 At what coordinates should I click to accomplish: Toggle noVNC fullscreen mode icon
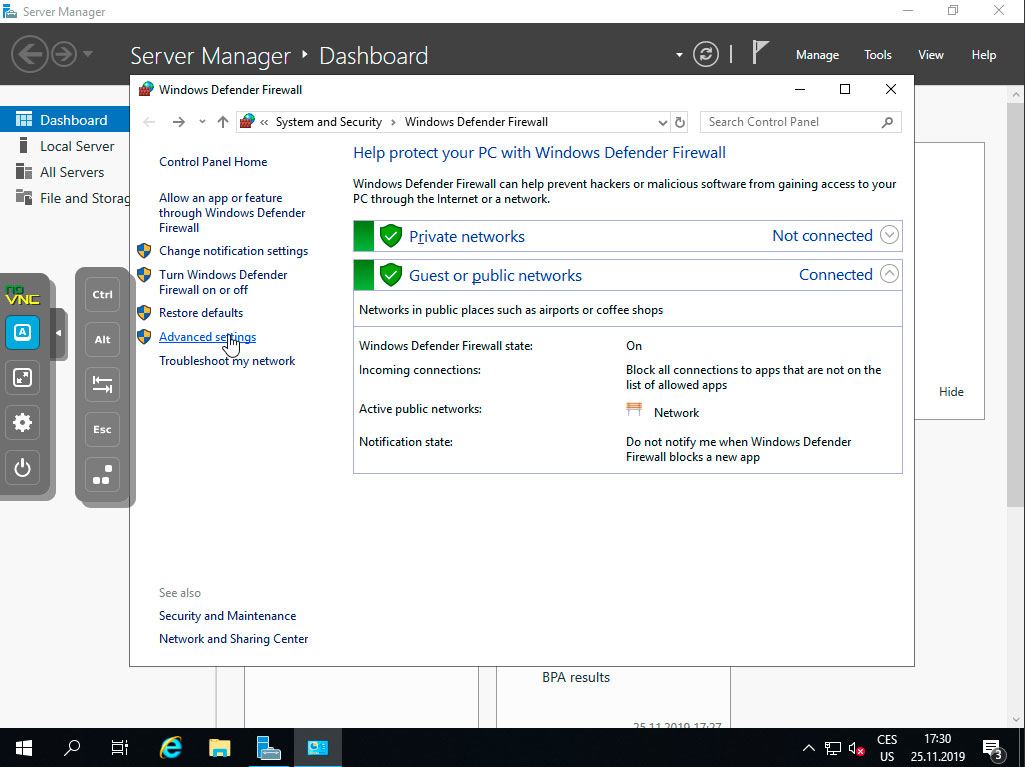pyautogui.click(x=22, y=377)
